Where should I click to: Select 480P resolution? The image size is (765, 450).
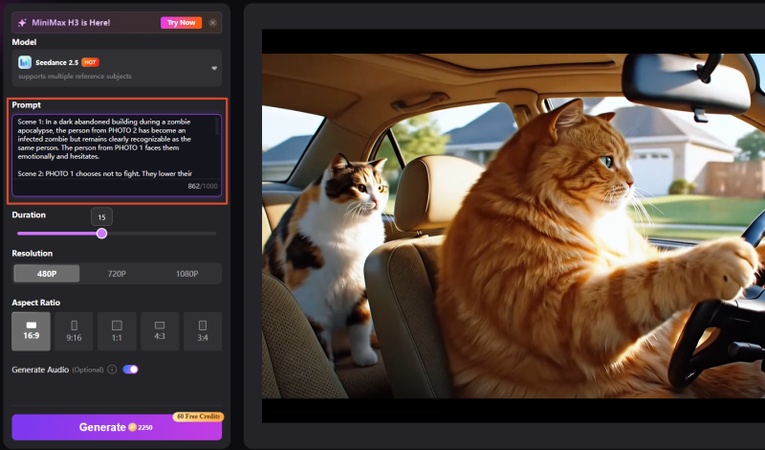(46, 274)
